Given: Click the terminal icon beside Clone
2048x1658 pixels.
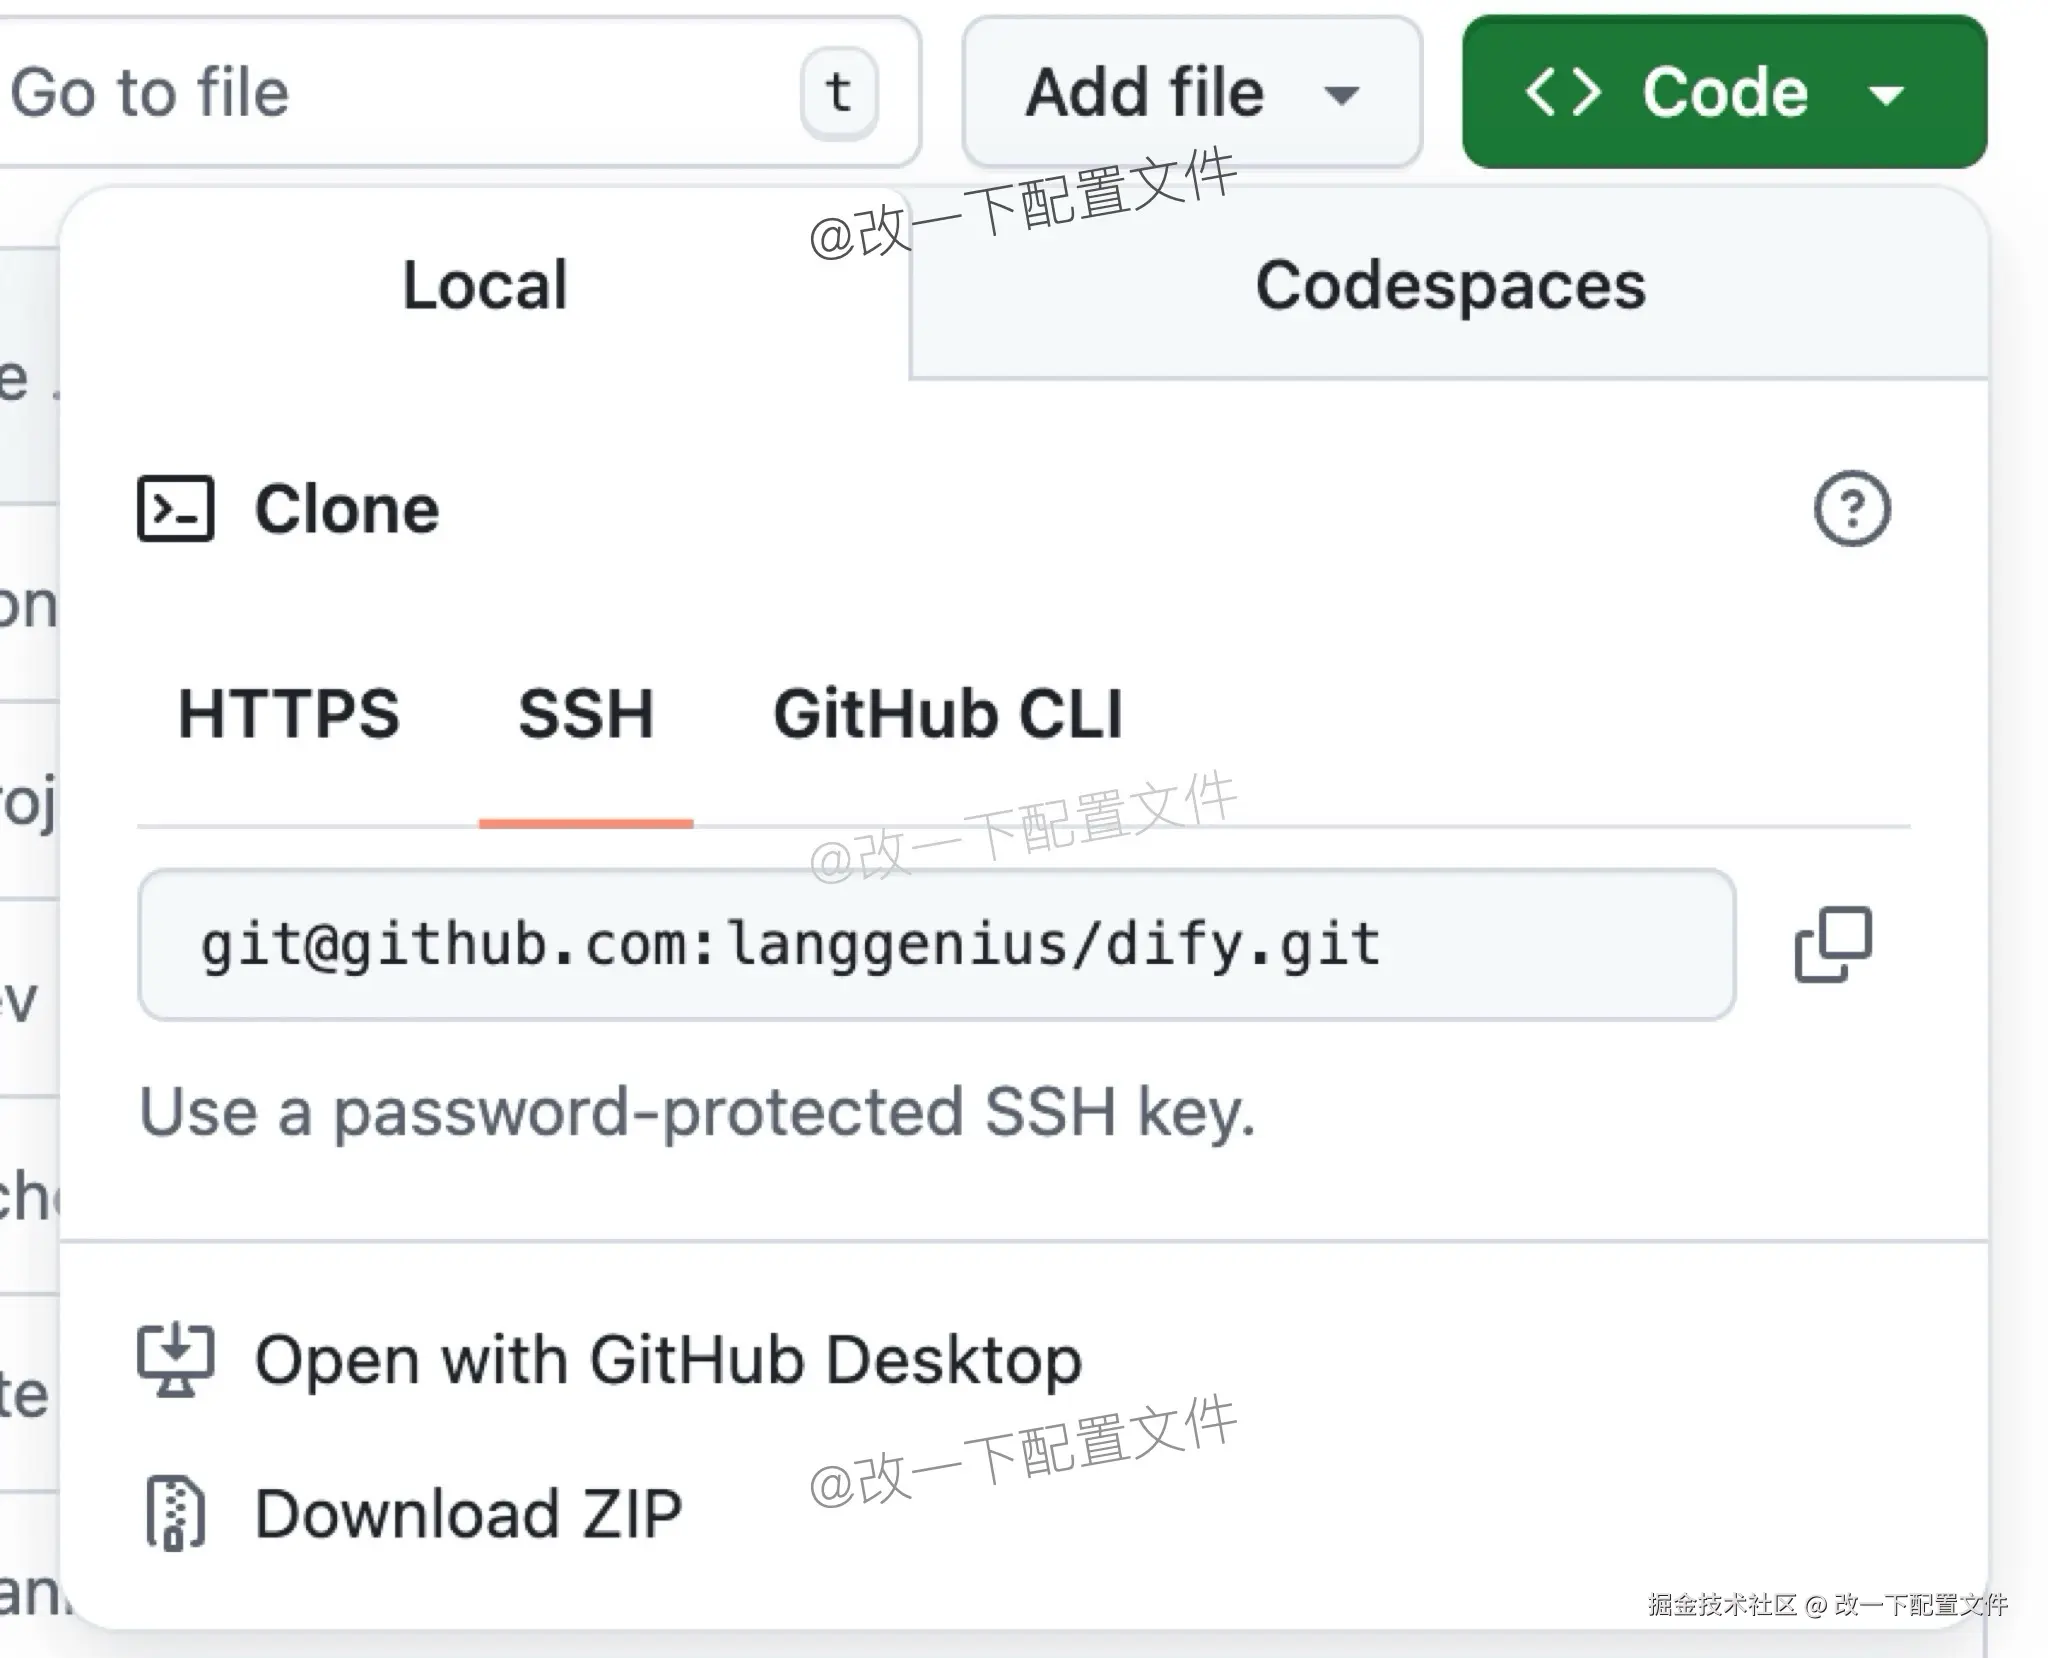Looking at the screenshot, I should (176, 509).
